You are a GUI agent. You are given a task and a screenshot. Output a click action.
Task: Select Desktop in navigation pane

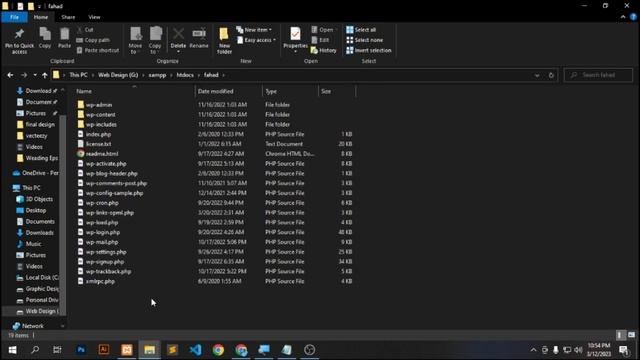(32, 210)
